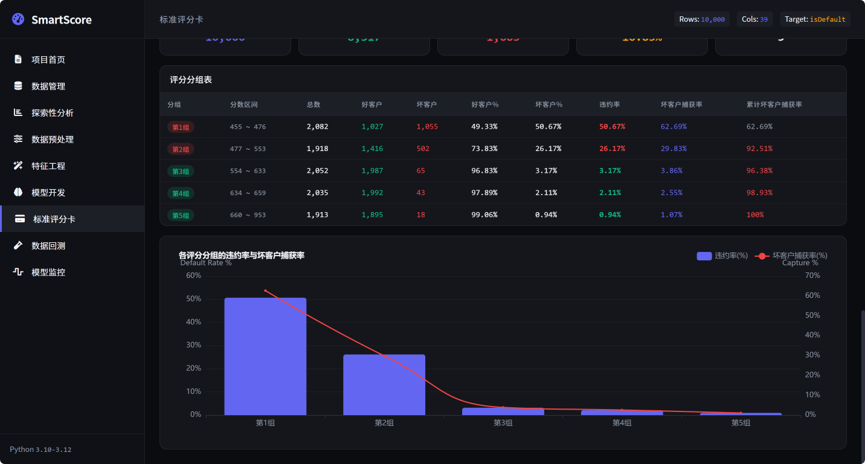Select 标准评分卡 menu item
This screenshot has height=464, width=865.
coord(72,218)
